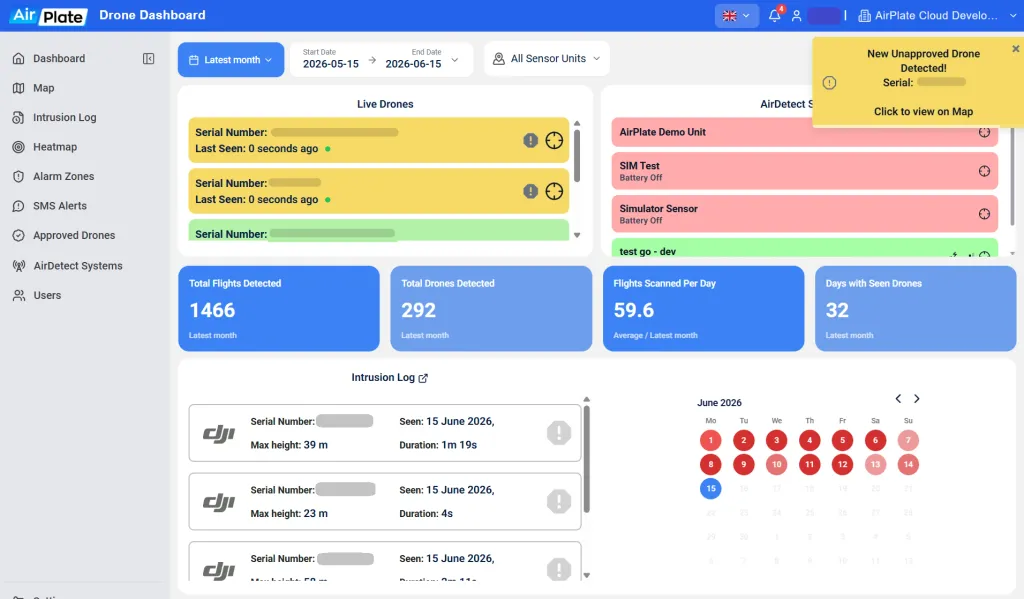Select the green live drone row
This screenshot has width=1024, height=599.
click(379, 231)
